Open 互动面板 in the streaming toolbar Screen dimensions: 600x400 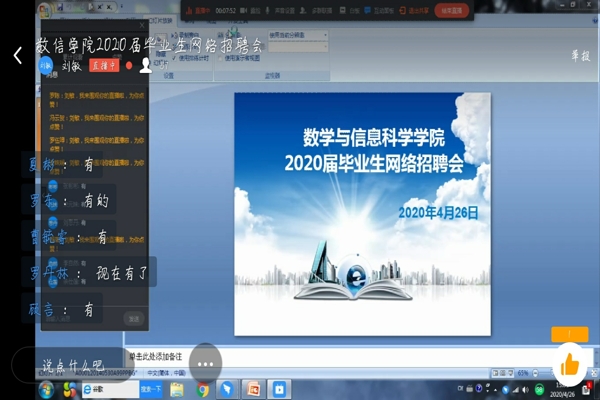(380, 11)
